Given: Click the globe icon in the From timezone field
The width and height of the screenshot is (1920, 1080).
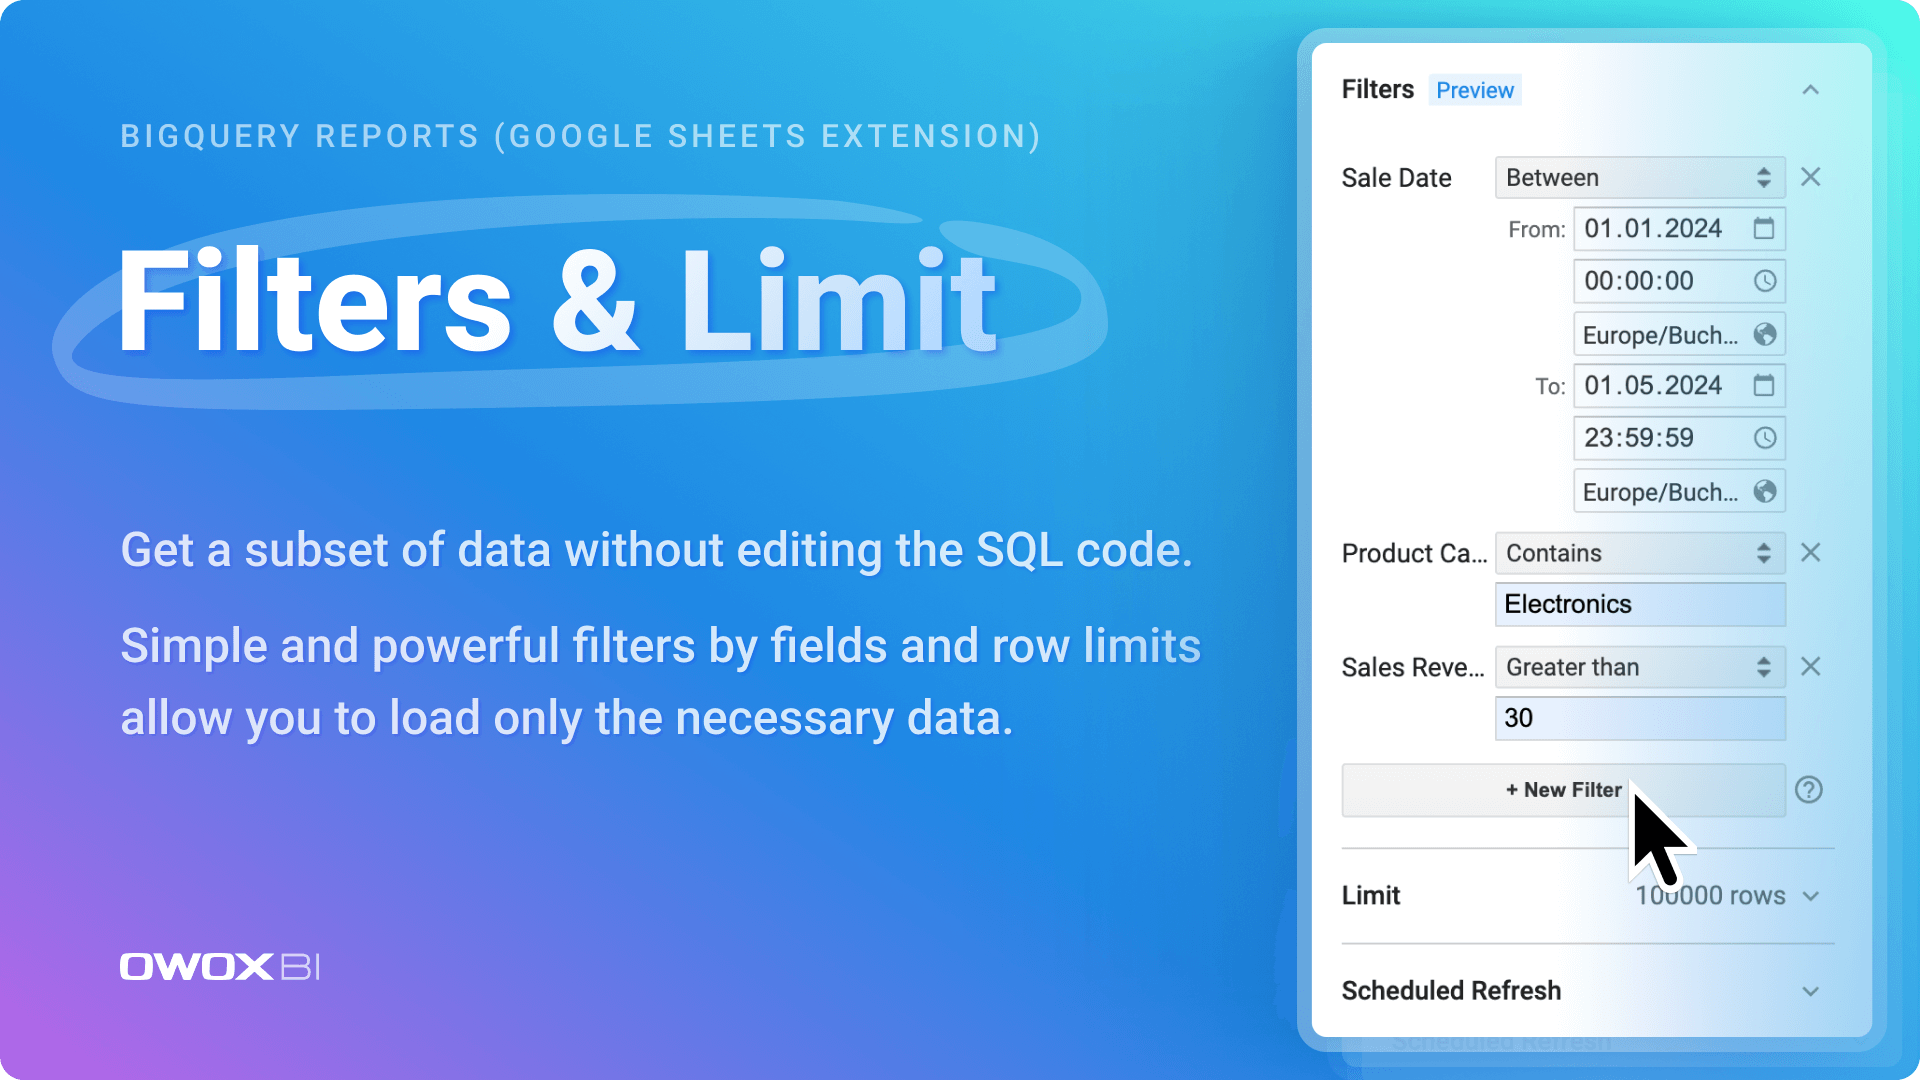Looking at the screenshot, I should point(1765,334).
